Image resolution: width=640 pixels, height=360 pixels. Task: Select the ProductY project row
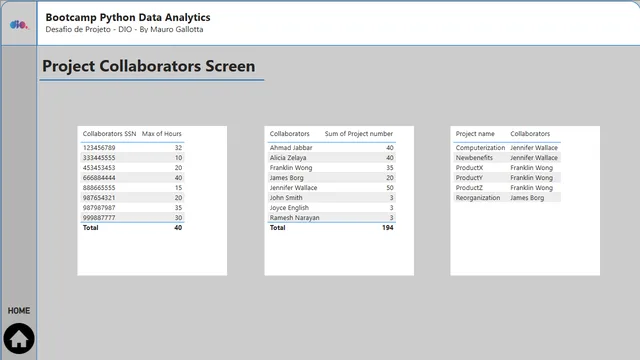tap(507, 178)
